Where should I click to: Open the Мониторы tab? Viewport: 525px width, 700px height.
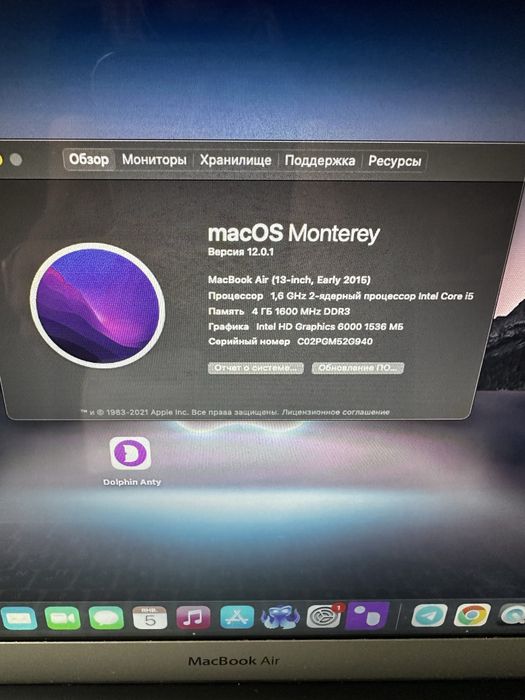coord(154,160)
